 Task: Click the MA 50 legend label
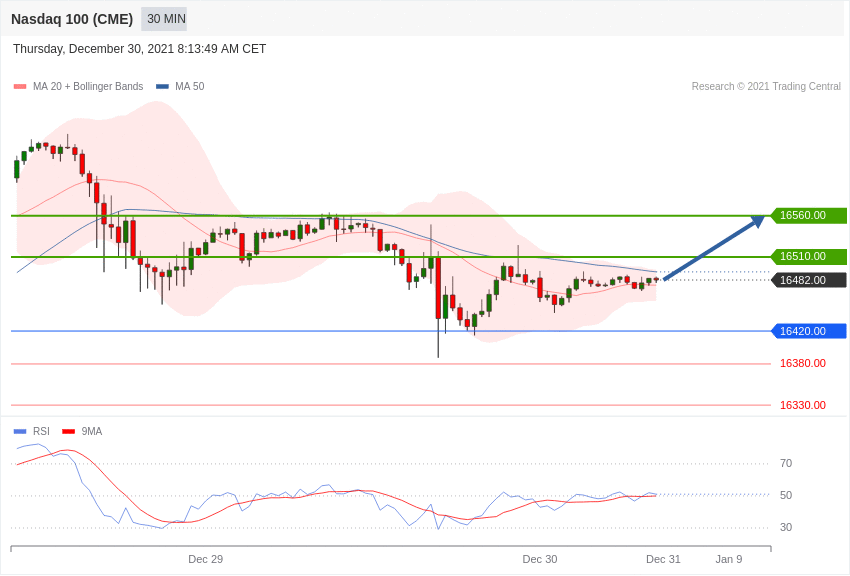coord(190,86)
